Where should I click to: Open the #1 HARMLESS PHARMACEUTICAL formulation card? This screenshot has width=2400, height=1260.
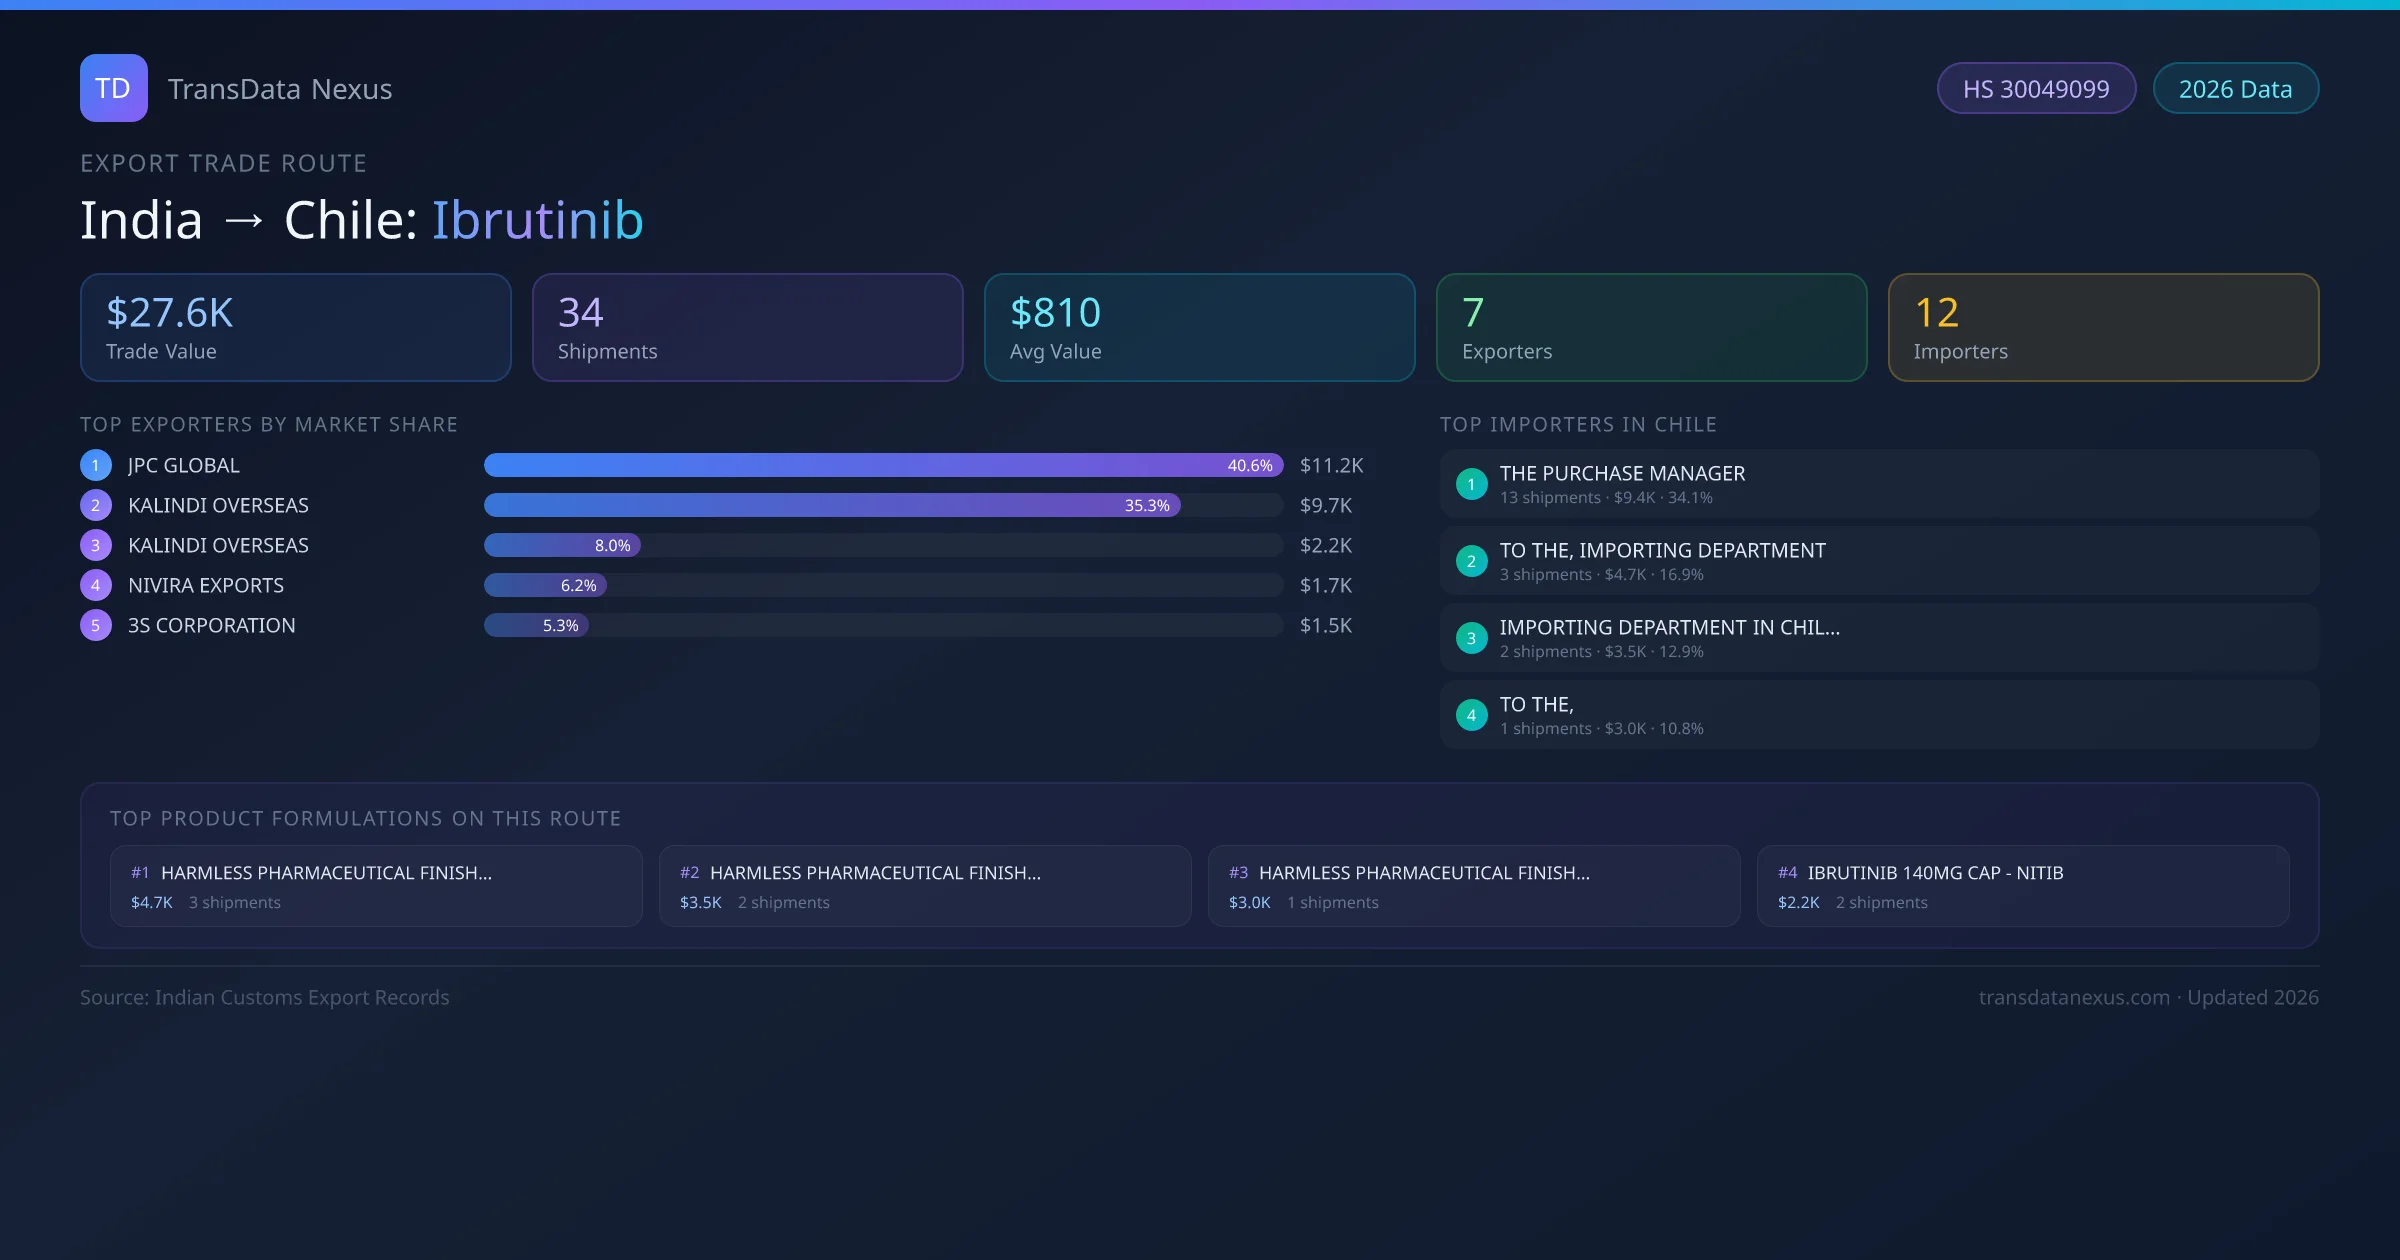pyautogui.click(x=376, y=886)
